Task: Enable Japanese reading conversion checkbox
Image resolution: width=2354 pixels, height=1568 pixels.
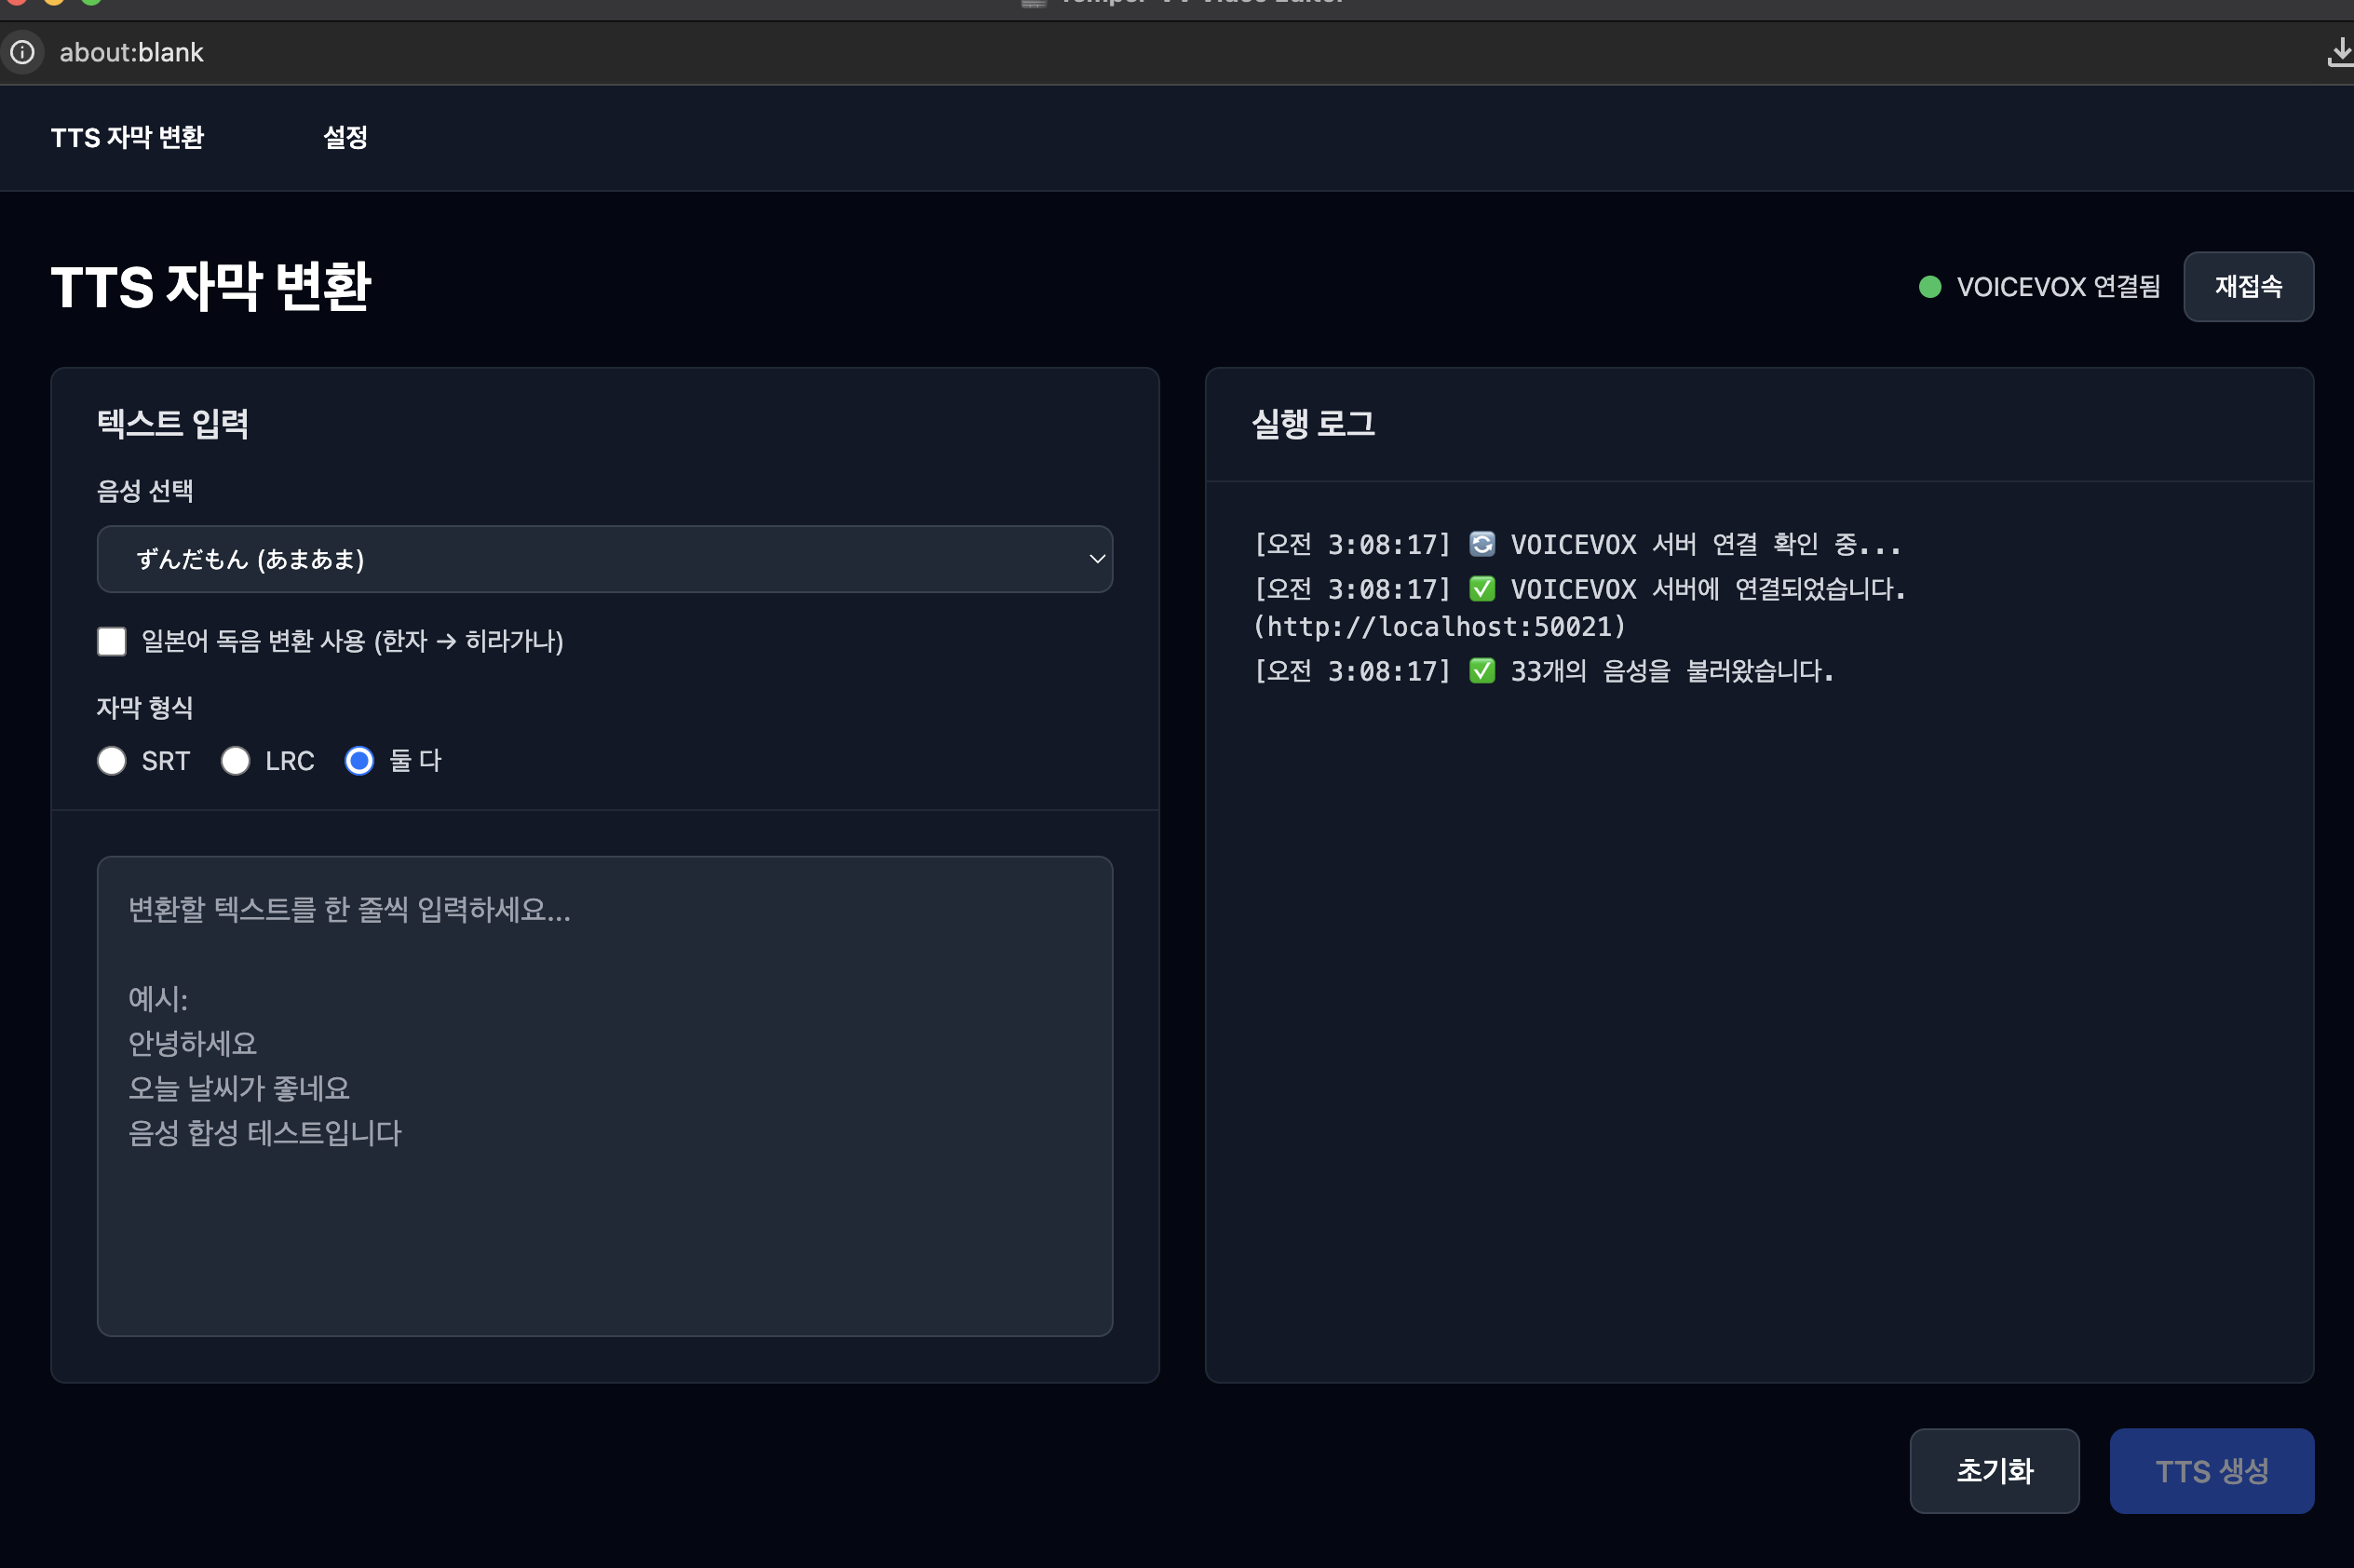Action: 112,641
